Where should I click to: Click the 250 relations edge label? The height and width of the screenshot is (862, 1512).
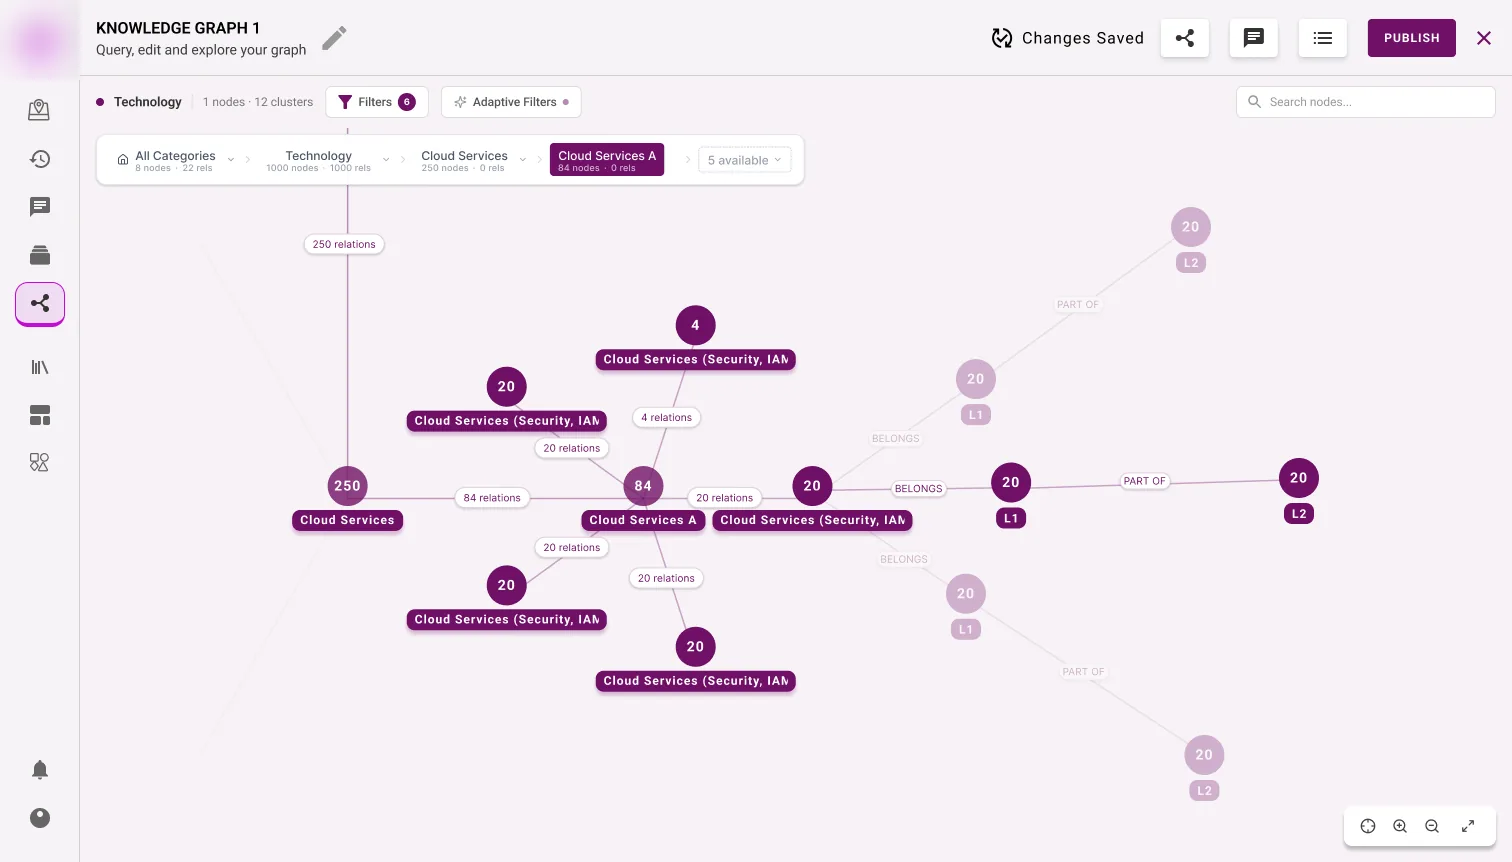tap(344, 244)
